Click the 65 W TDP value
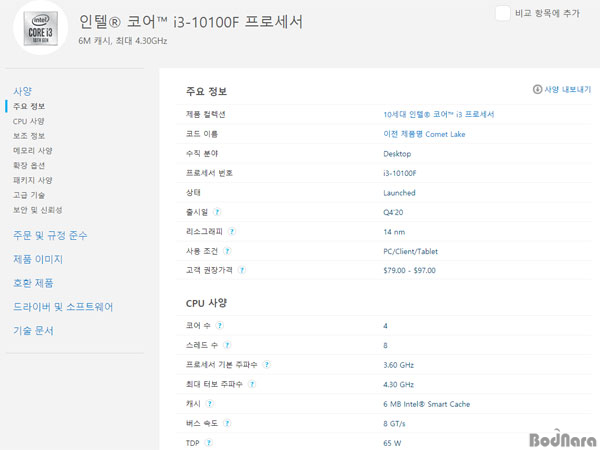The width and height of the screenshot is (600, 450). (392, 443)
